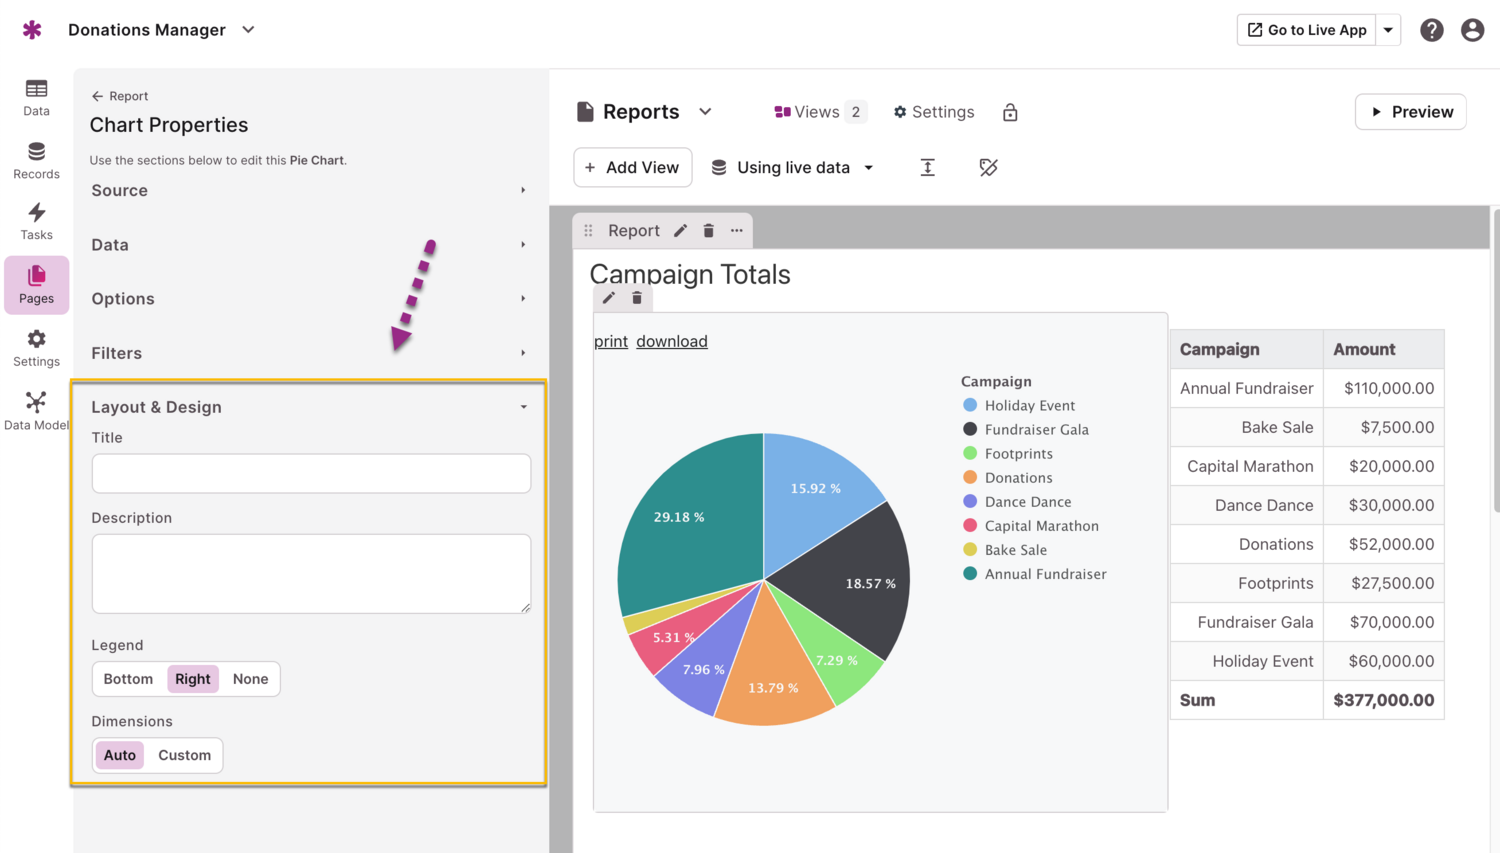The image size is (1500, 853).
Task: Click the pencil icon next to Report
Action: click(680, 231)
